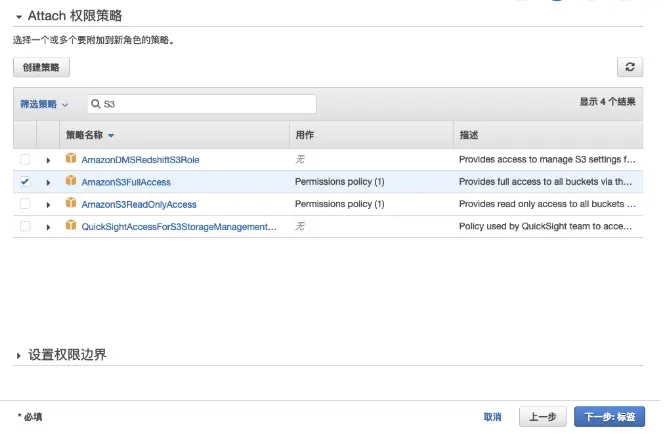This screenshot has width=664, height=434.
Task: Click the policy search field containing S3
Action: pyautogui.click(x=202, y=104)
